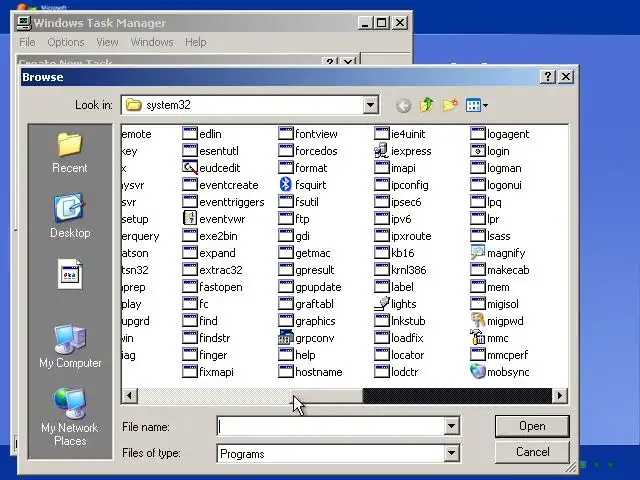
Task: Click the documents icon in places bar
Action: click(x=70, y=274)
